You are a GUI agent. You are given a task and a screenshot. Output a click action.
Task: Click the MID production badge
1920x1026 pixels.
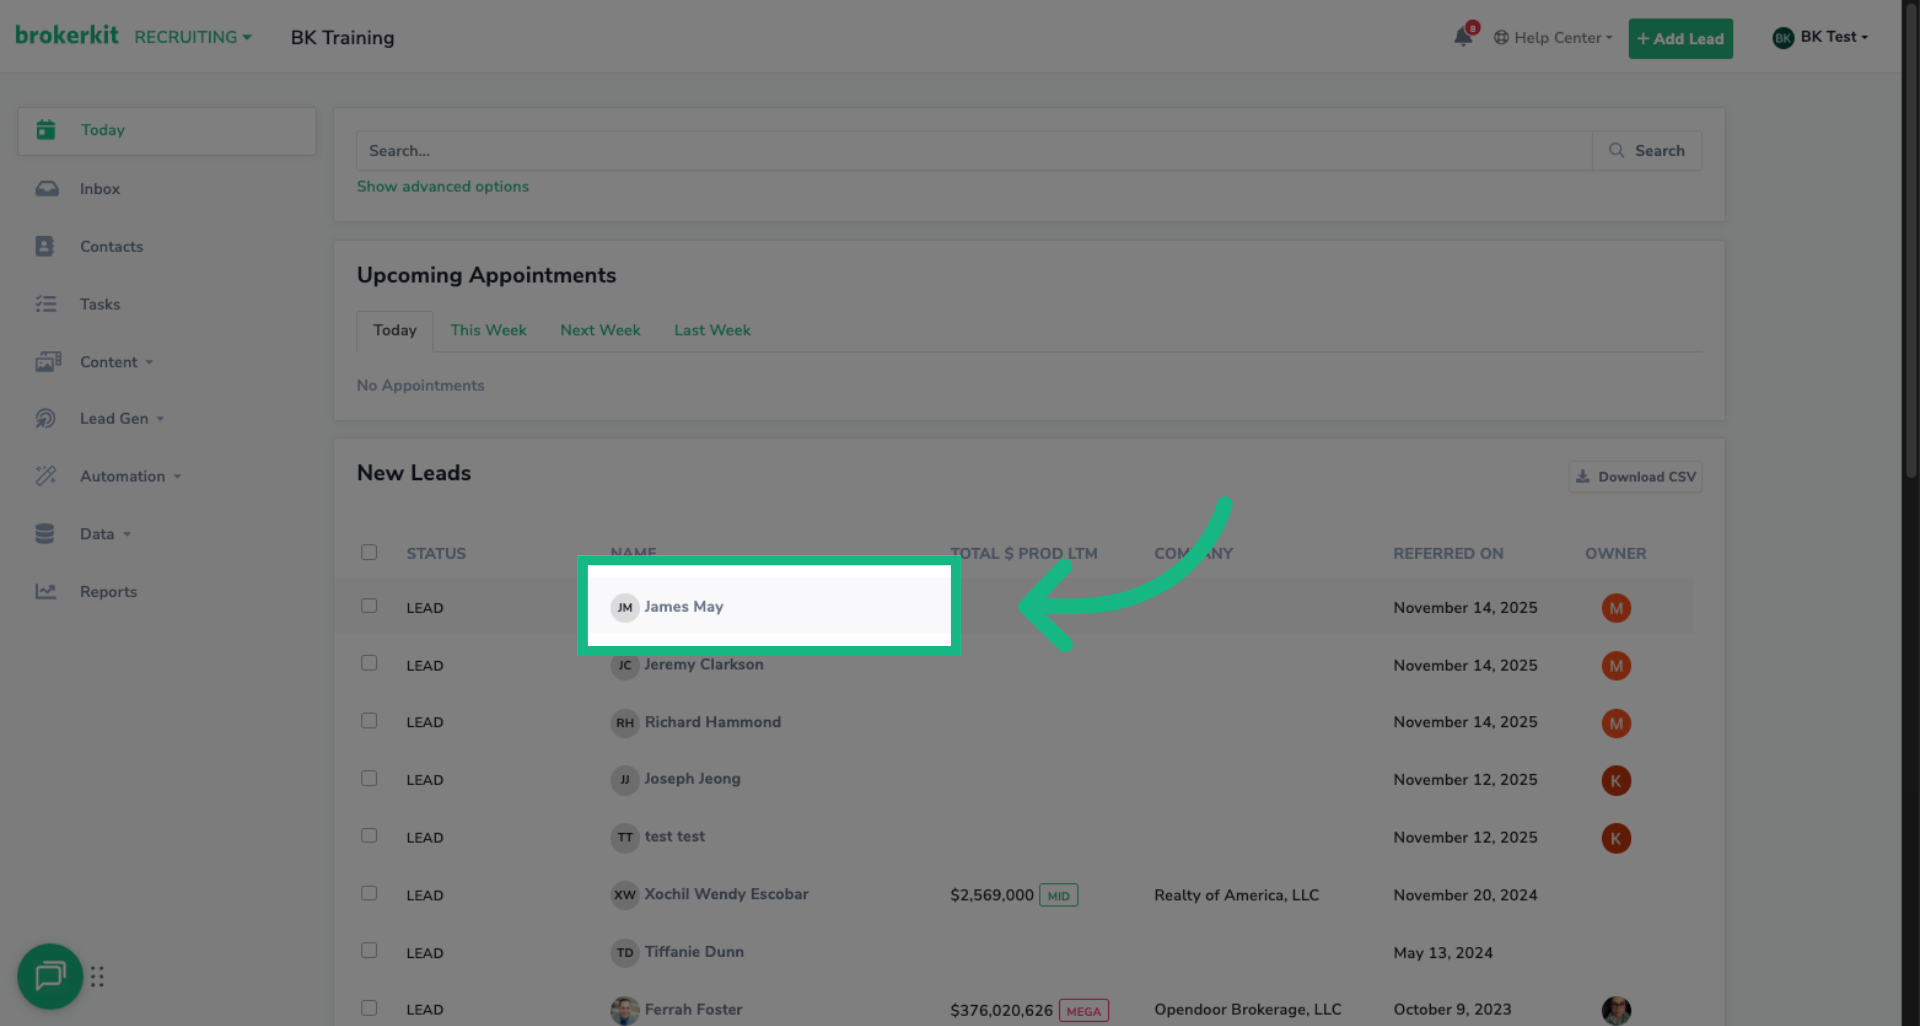[x=1059, y=896]
